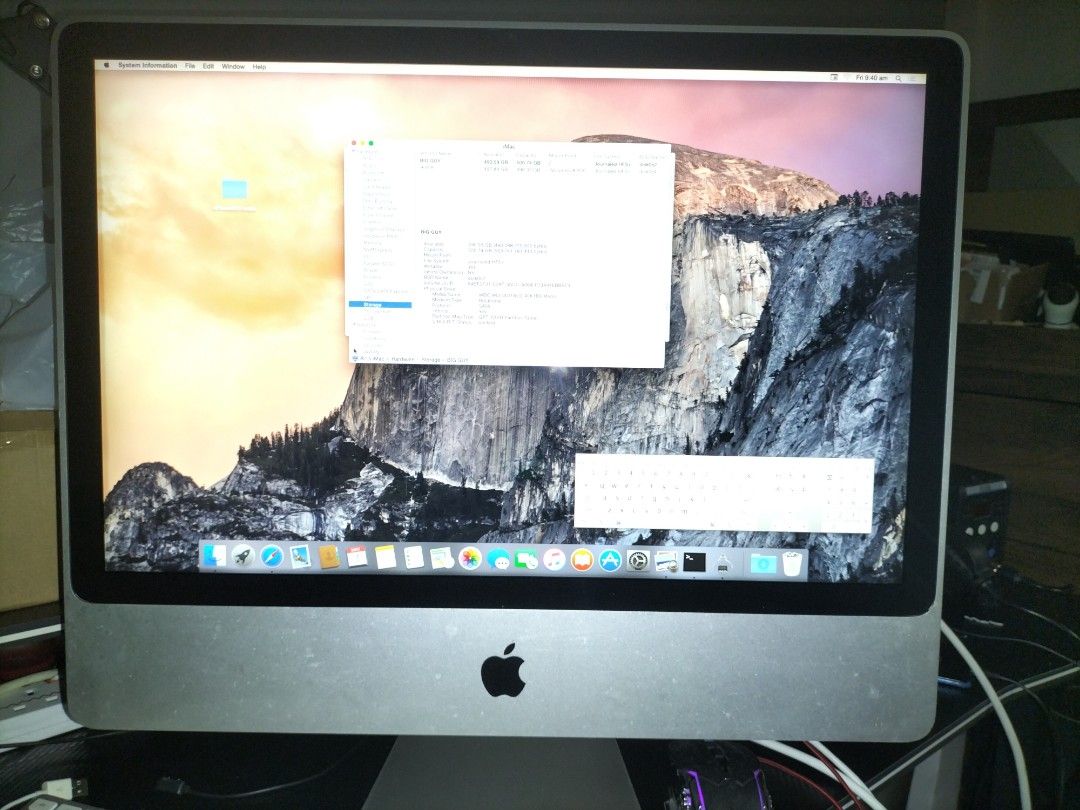Open System Information chip icon in Dock
Image resolution: width=1080 pixels, height=810 pixels.
pos(723,563)
